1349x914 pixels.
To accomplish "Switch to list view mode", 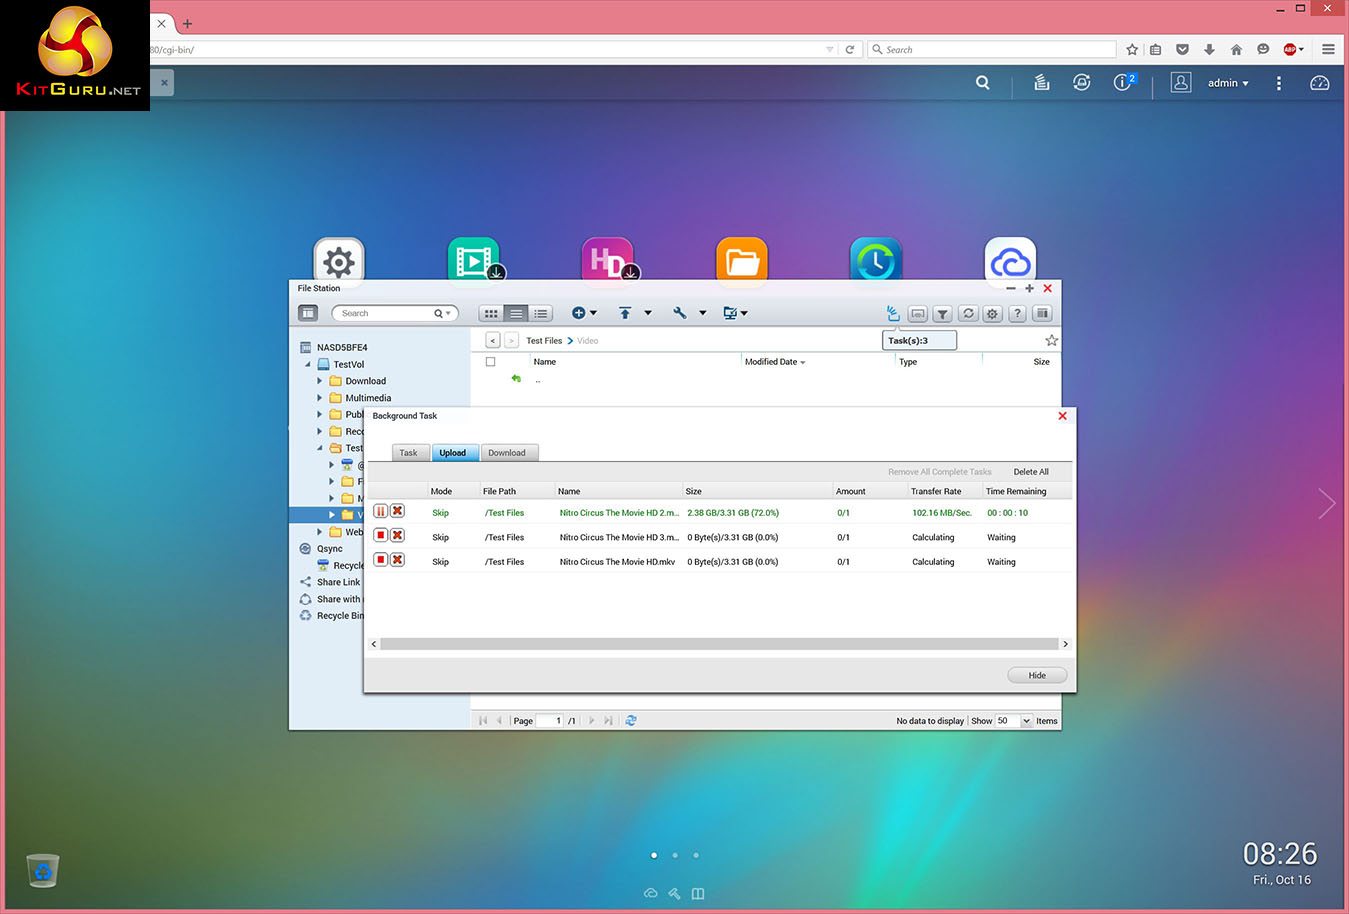I will (516, 314).
